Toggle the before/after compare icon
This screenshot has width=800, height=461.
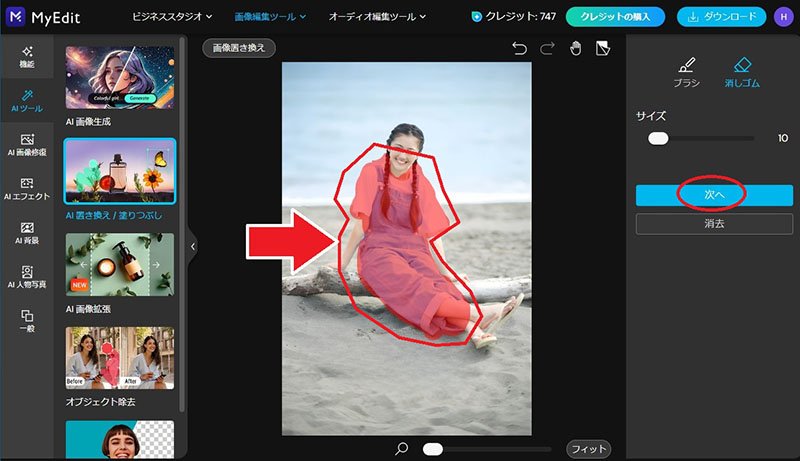602,48
